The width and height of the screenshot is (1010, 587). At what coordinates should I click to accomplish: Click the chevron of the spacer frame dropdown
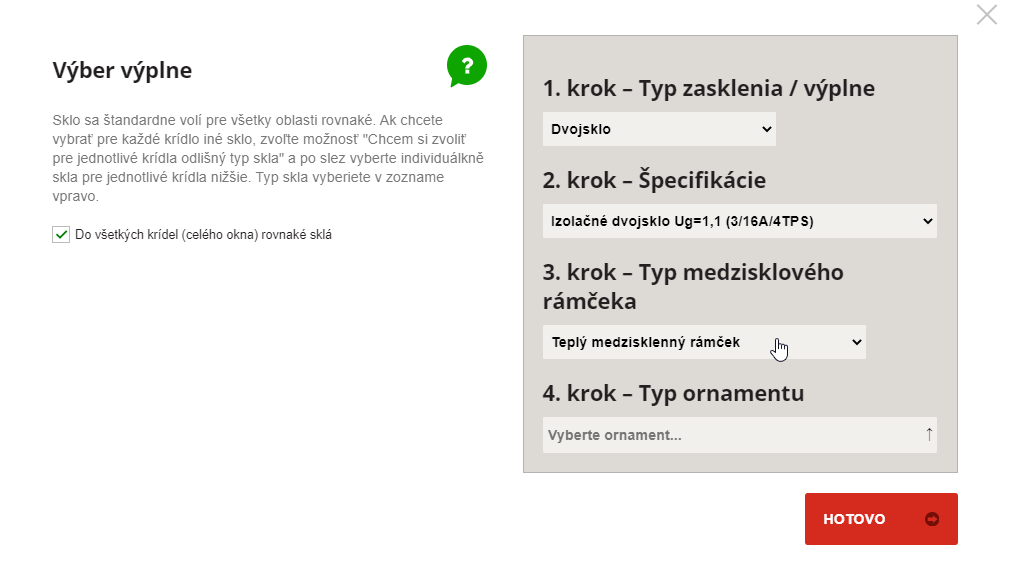point(856,342)
